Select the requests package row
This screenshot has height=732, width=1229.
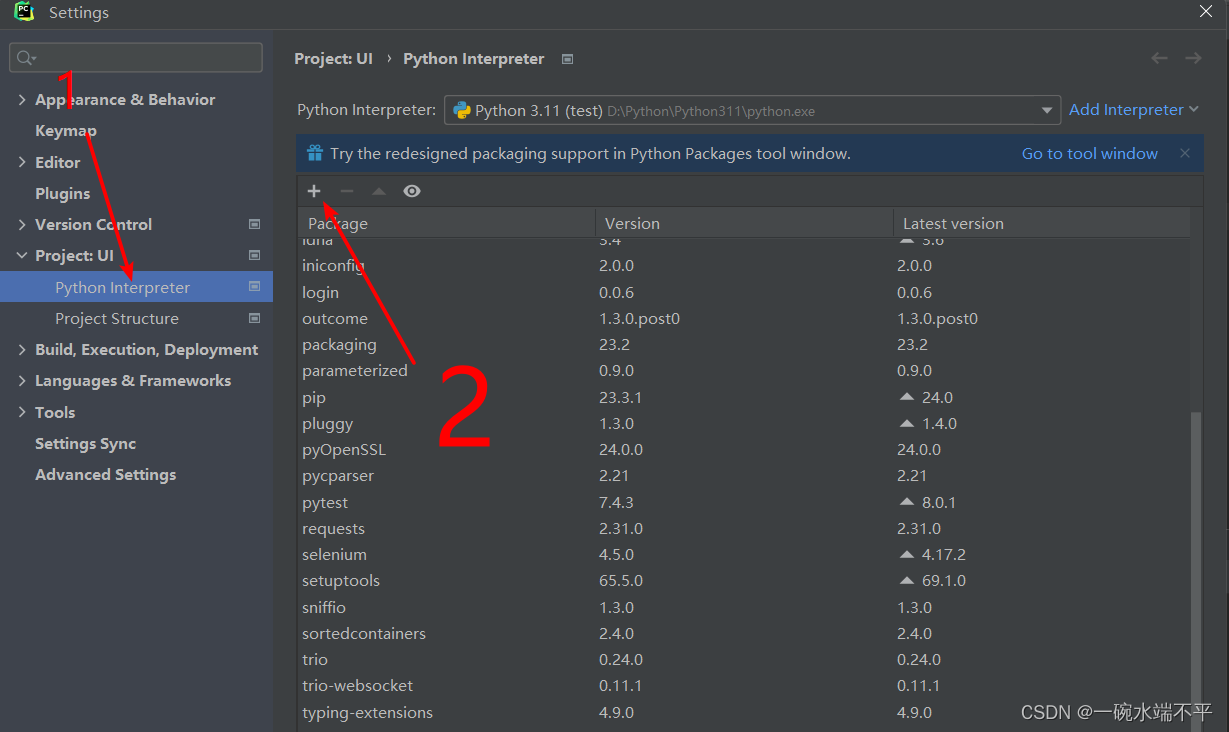pyautogui.click(x=744, y=528)
